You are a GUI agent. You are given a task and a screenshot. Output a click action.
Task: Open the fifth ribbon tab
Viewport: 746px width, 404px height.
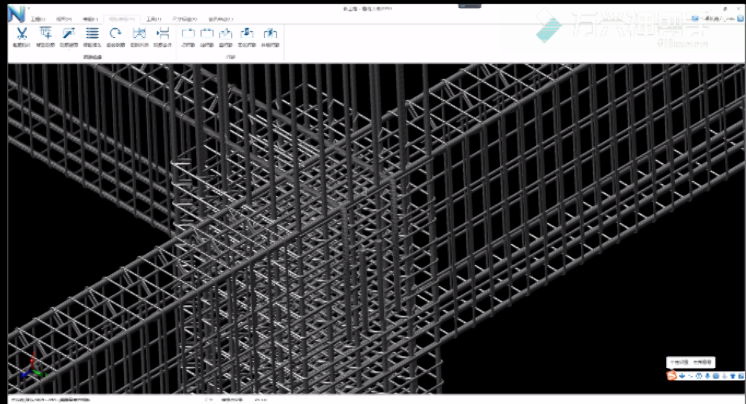[154, 19]
